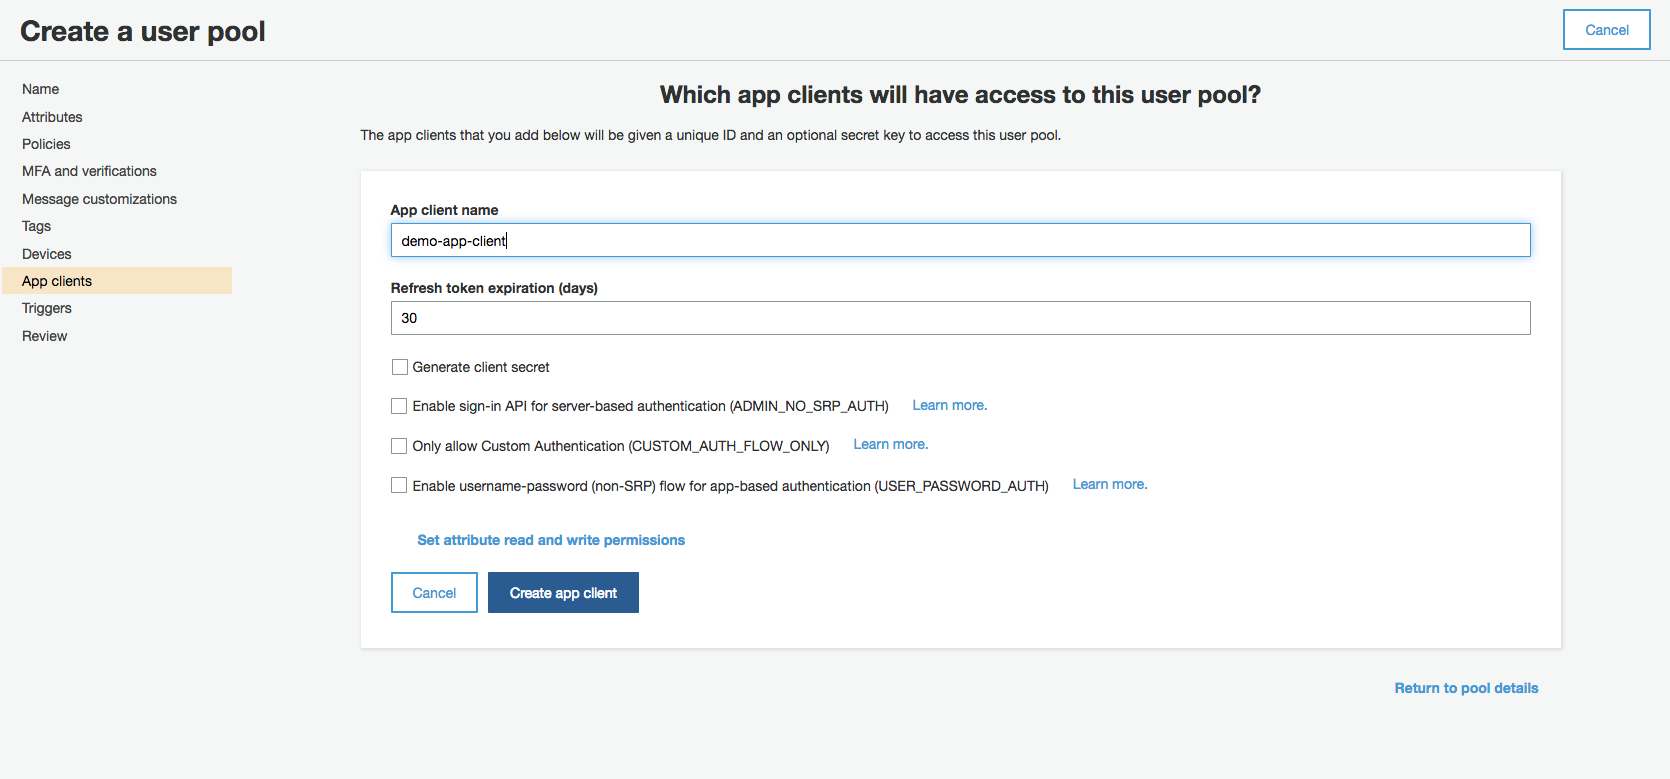Click the Refresh token expiration field
This screenshot has width=1670, height=779.
(960, 318)
